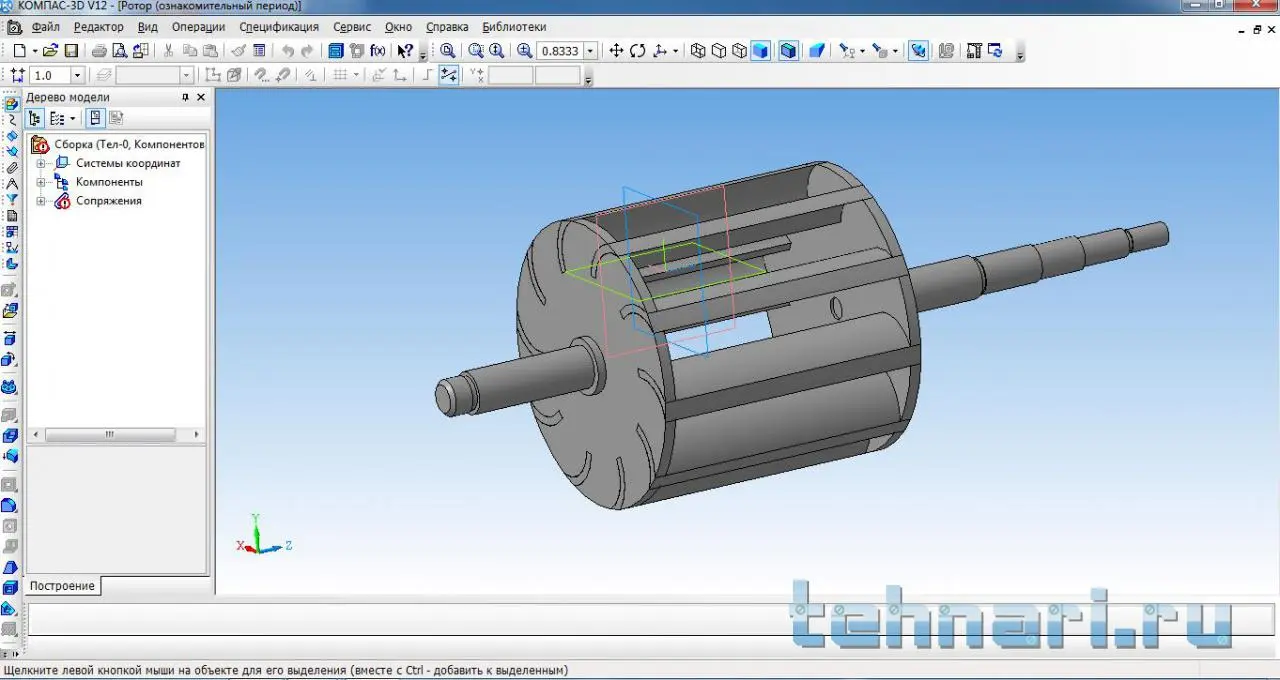
Task: Select the Rotate view tool
Action: pos(637,50)
